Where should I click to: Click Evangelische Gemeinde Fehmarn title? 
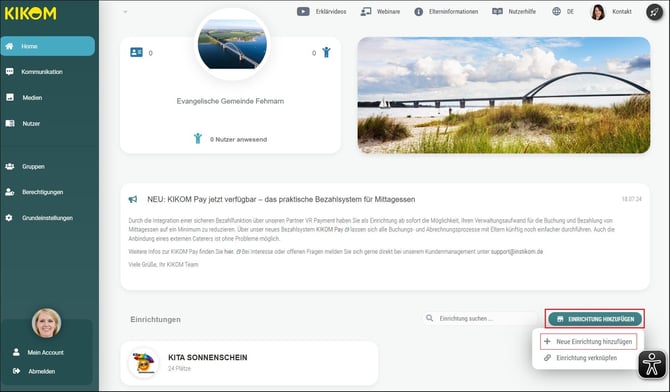(x=230, y=101)
